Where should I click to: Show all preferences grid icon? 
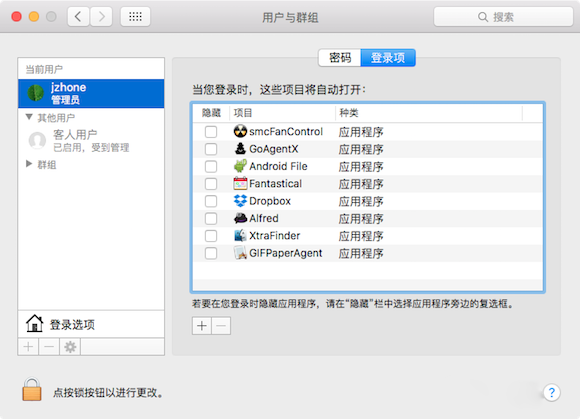(135, 17)
